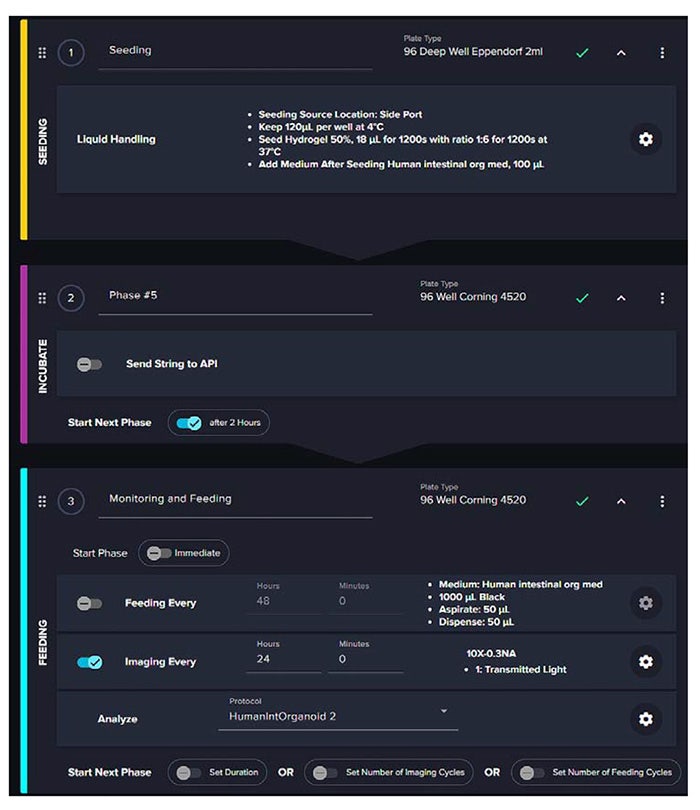Open more options for Monitoring and Feeding
Screen dimensions: 700x810
[x=662, y=501]
